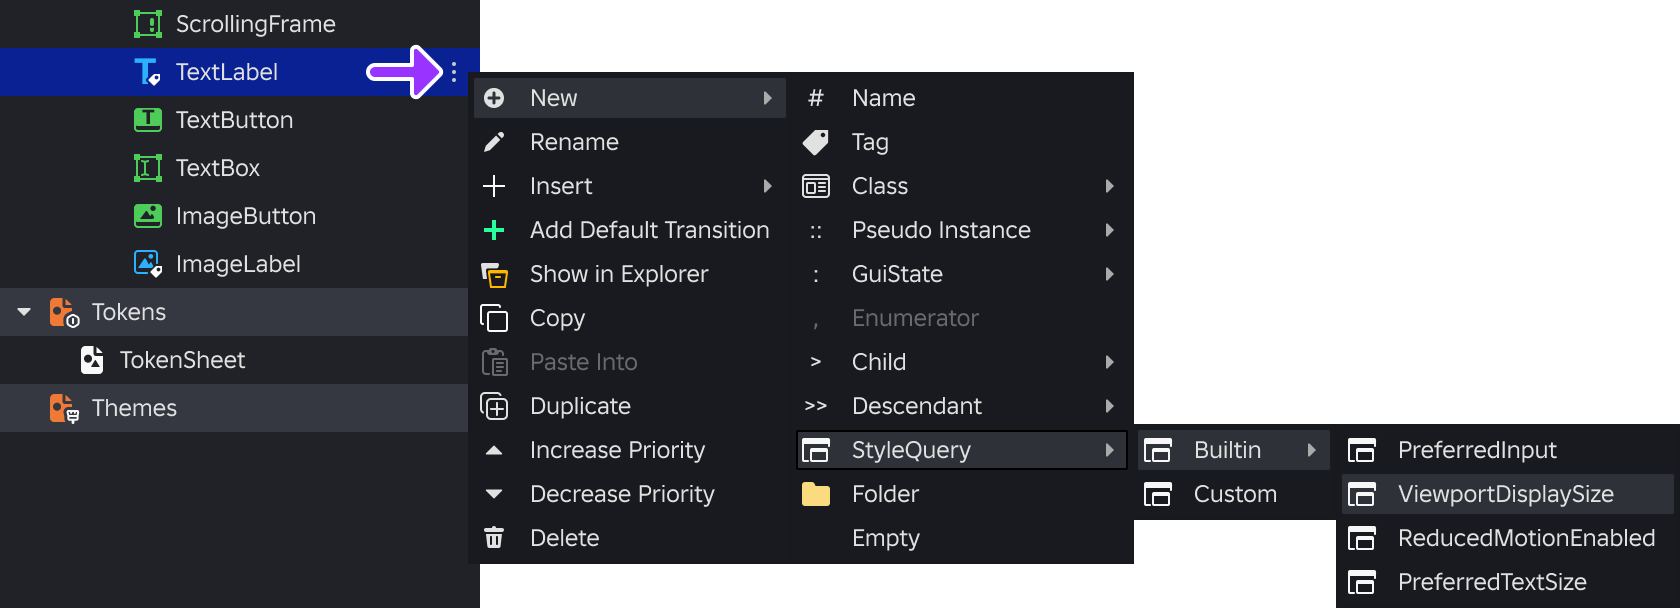The image size is (1680, 608).
Task: Select ViewportDisplaySize from the Builtin submenu
Action: 1507,494
